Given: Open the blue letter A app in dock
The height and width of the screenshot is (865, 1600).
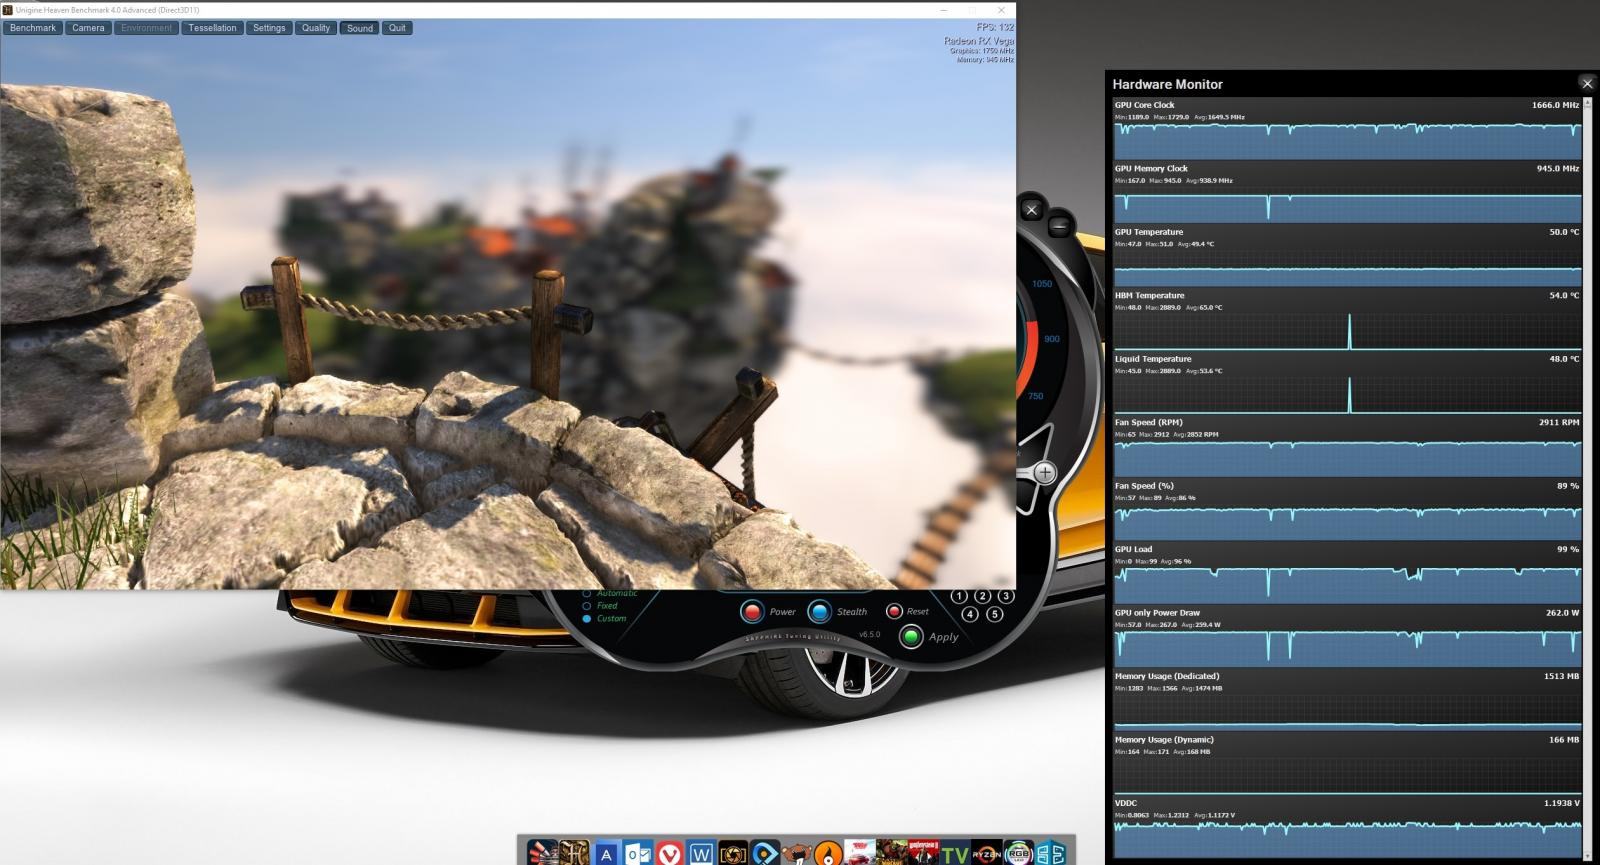Looking at the screenshot, I should coord(606,853).
